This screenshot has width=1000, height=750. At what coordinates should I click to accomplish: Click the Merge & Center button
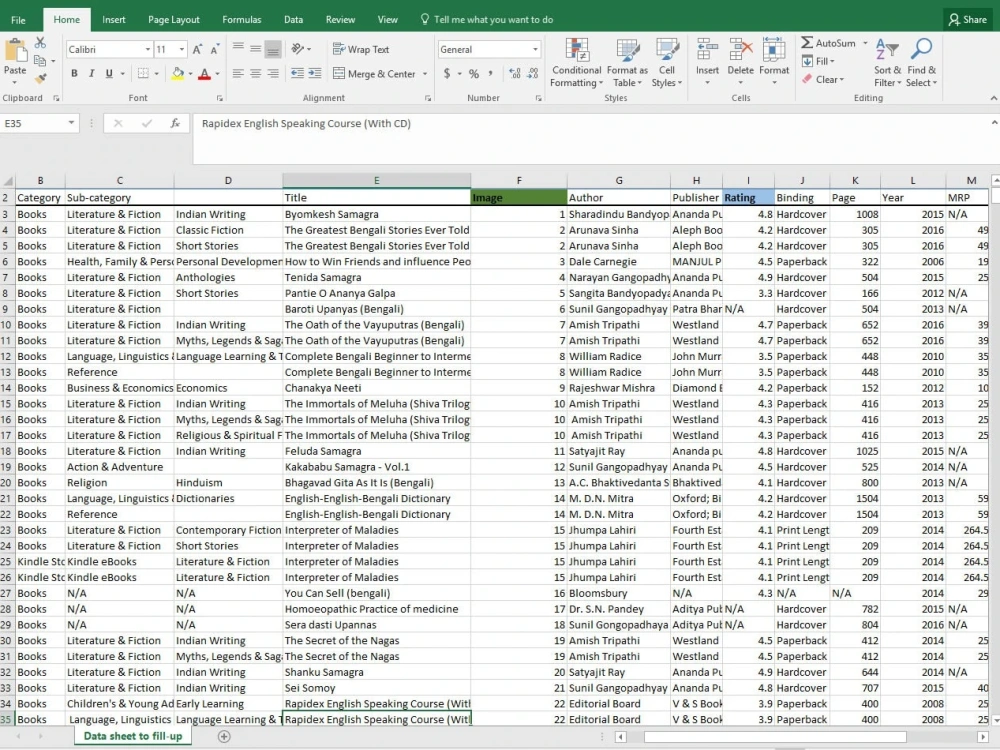pos(374,74)
